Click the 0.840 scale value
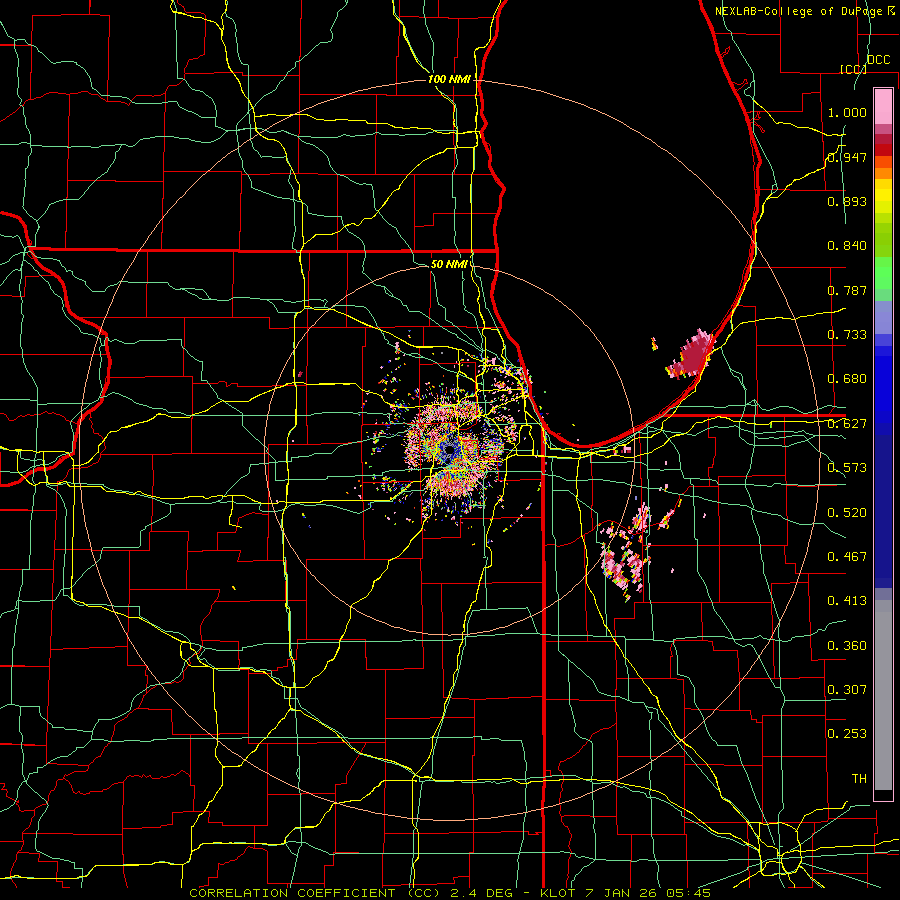Image resolution: width=900 pixels, height=900 pixels. [x=847, y=246]
